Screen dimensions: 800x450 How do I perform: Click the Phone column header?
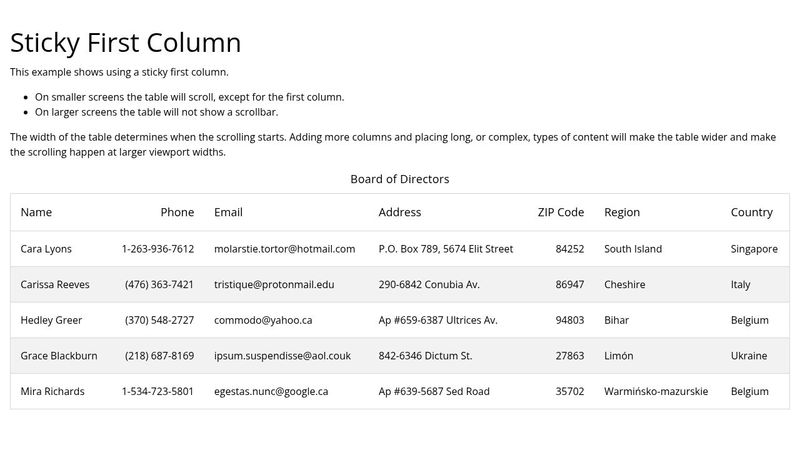(177, 212)
